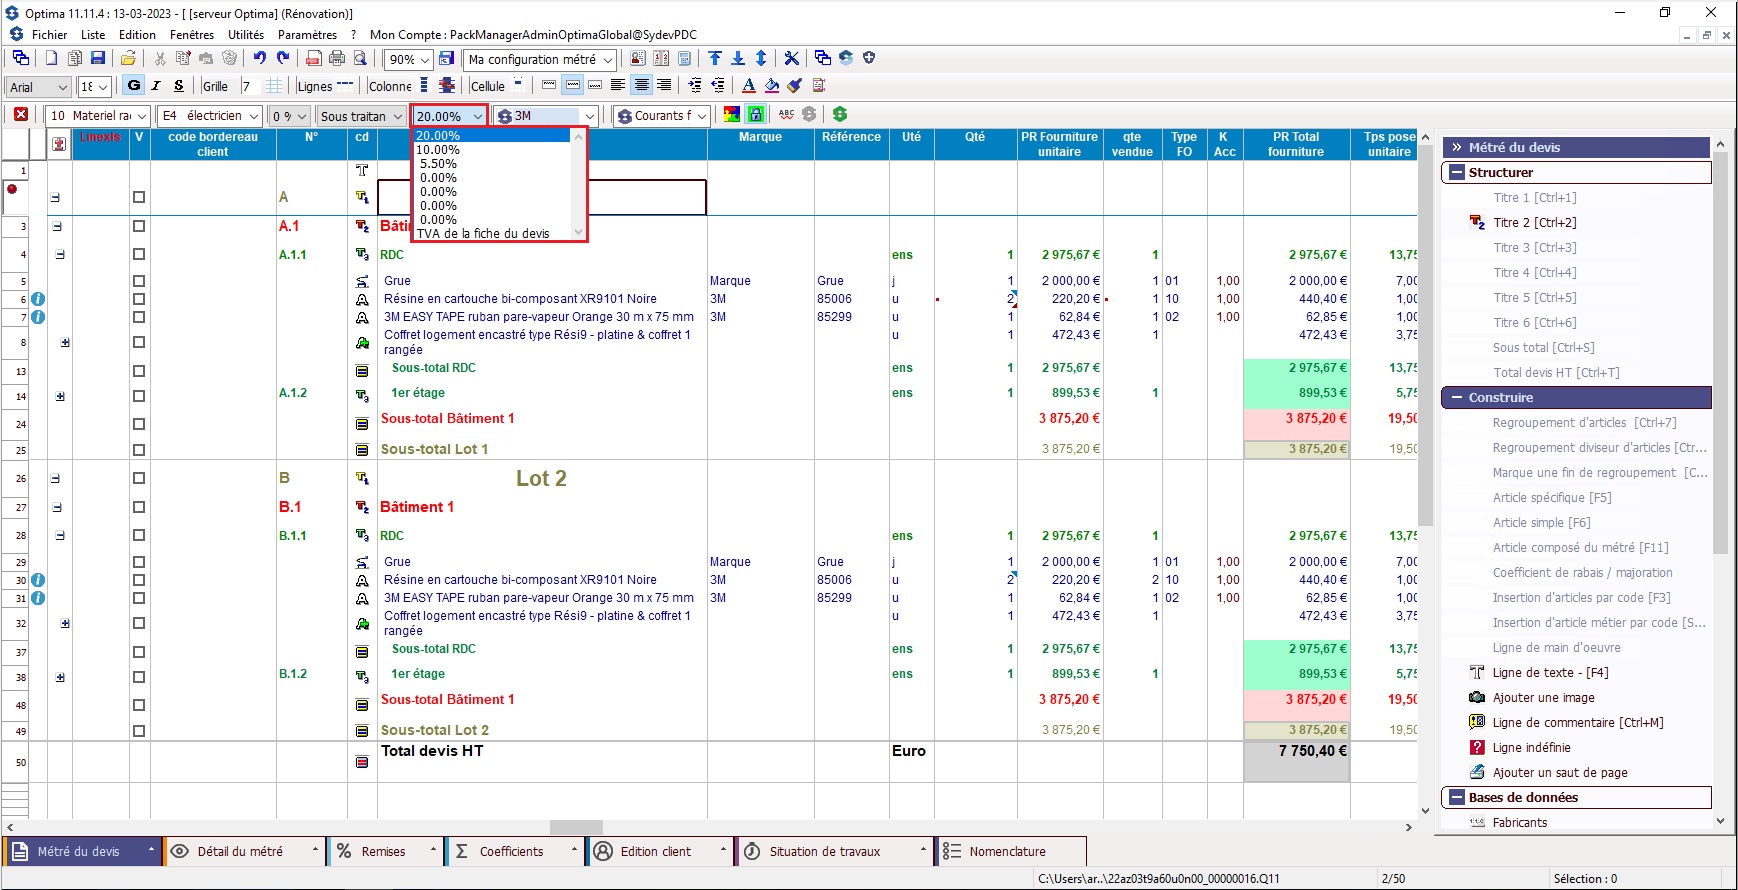Open the Fichier menu
1738x890 pixels.
(x=49, y=34)
